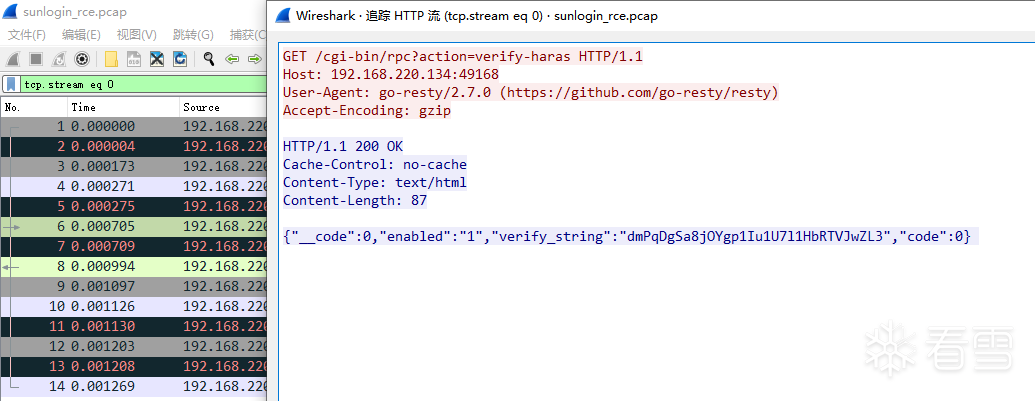The height and width of the screenshot is (401, 1035).
Task: Select packet 13 at time 0.001208
Action: (134, 366)
